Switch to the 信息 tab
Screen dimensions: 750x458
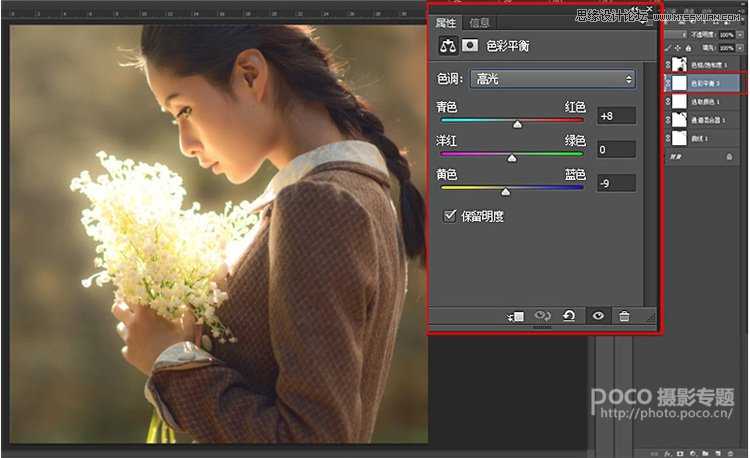[481, 22]
